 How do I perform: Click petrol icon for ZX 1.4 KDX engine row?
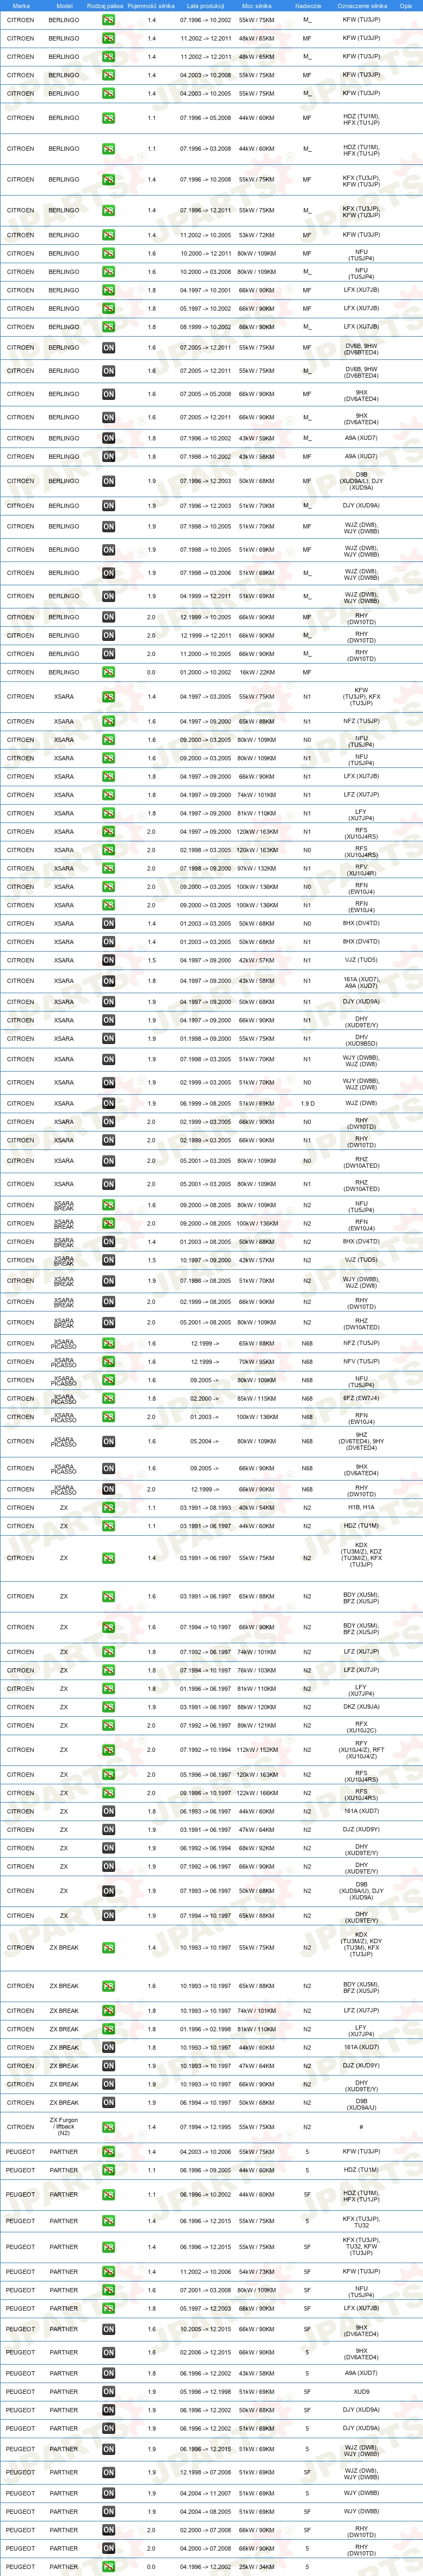(108, 1558)
